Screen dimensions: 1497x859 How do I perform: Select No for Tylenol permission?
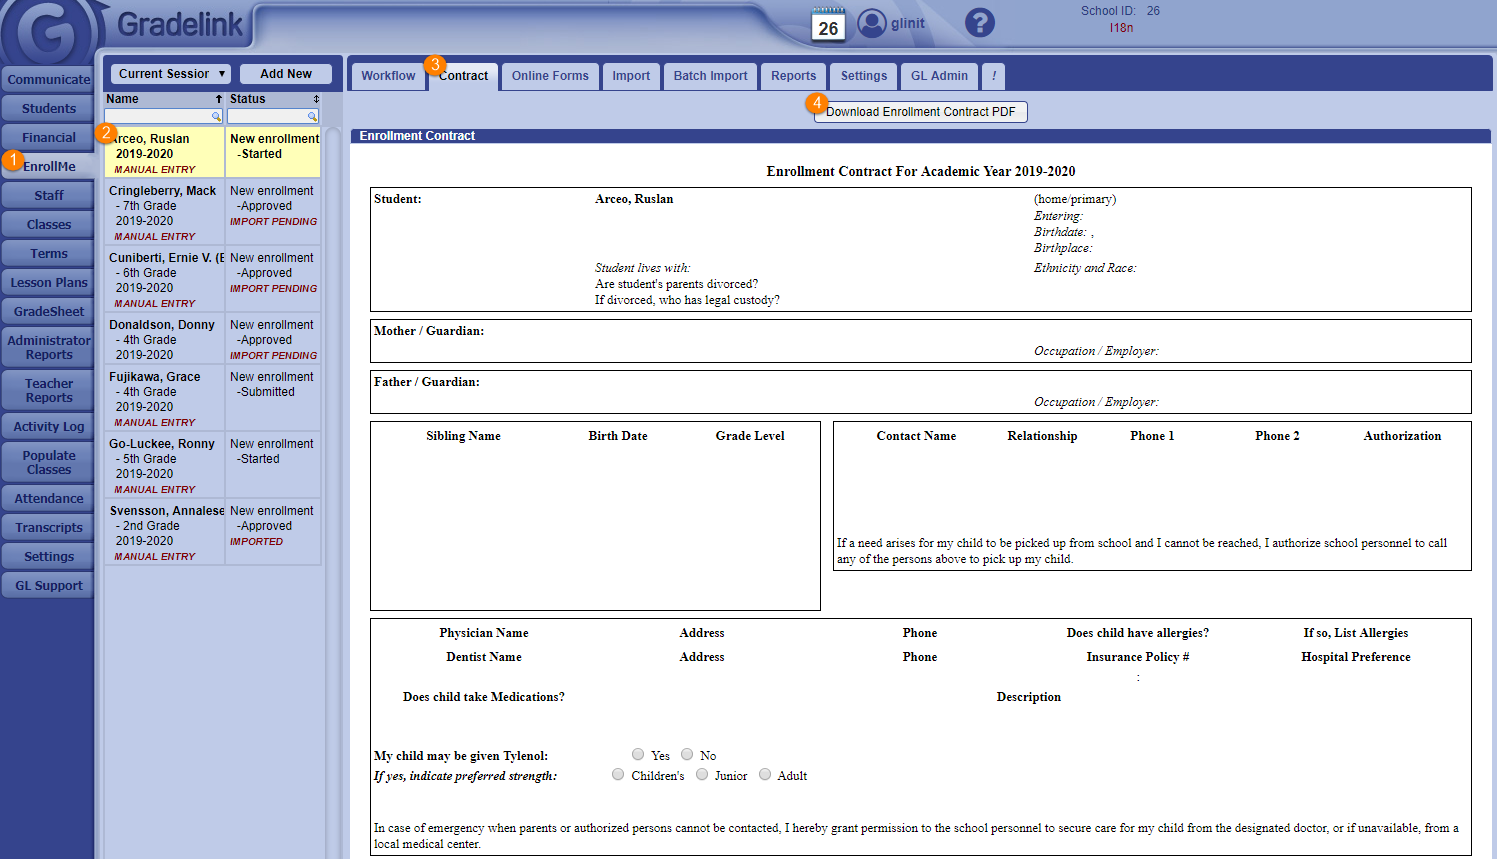(x=687, y=754)
